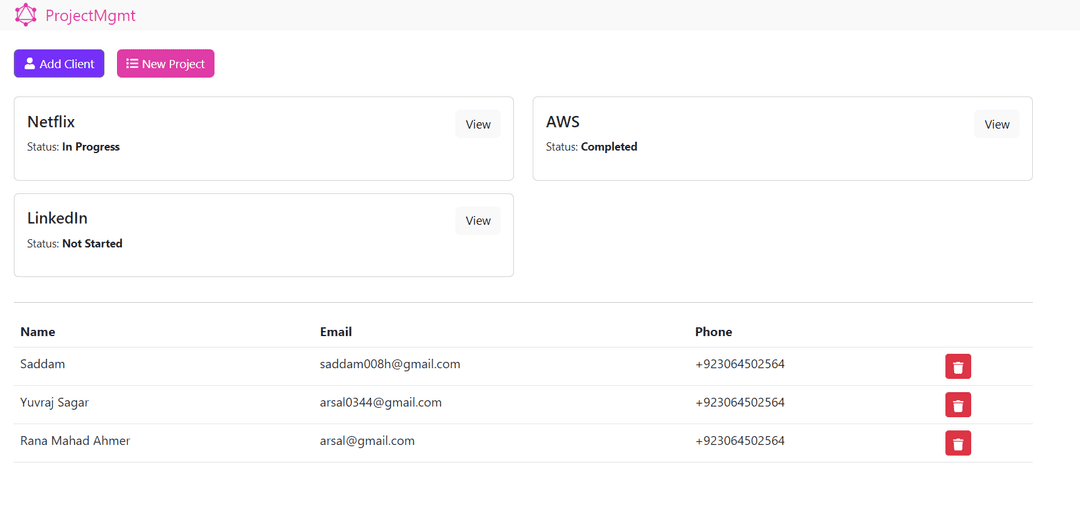Click the AWS project card heading

(563, 122)
